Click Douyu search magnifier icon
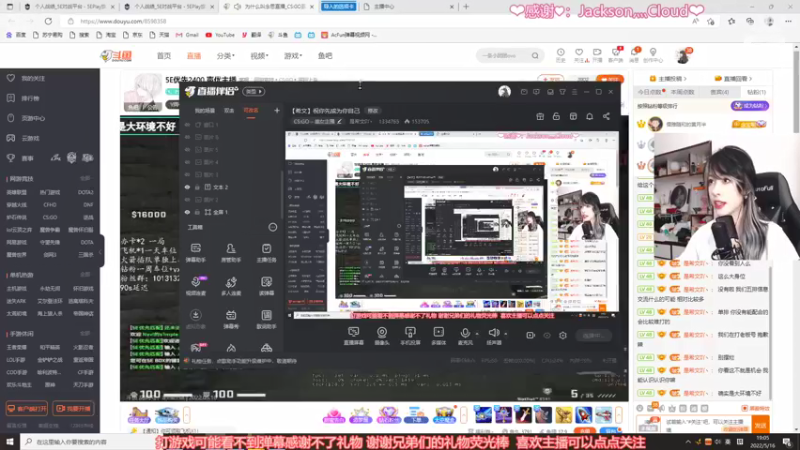Viewport: 800px width, 450px height. [535, 56]
